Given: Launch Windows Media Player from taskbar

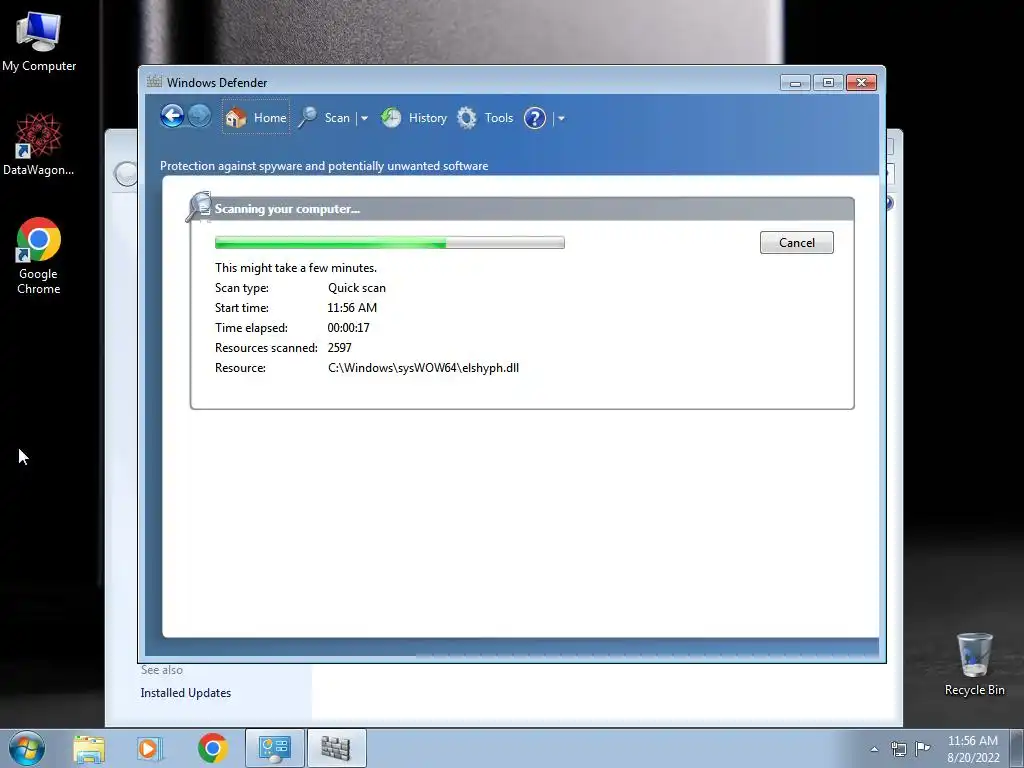Looking at the screenshot, I should [150, 748].
